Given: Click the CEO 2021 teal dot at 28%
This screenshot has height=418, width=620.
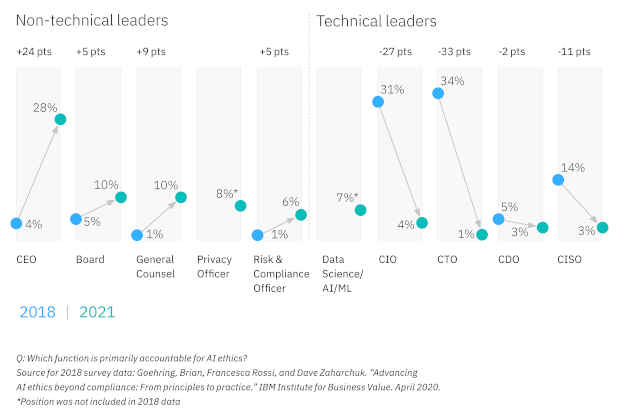Looking at the screenshot, I should (60, 119).
